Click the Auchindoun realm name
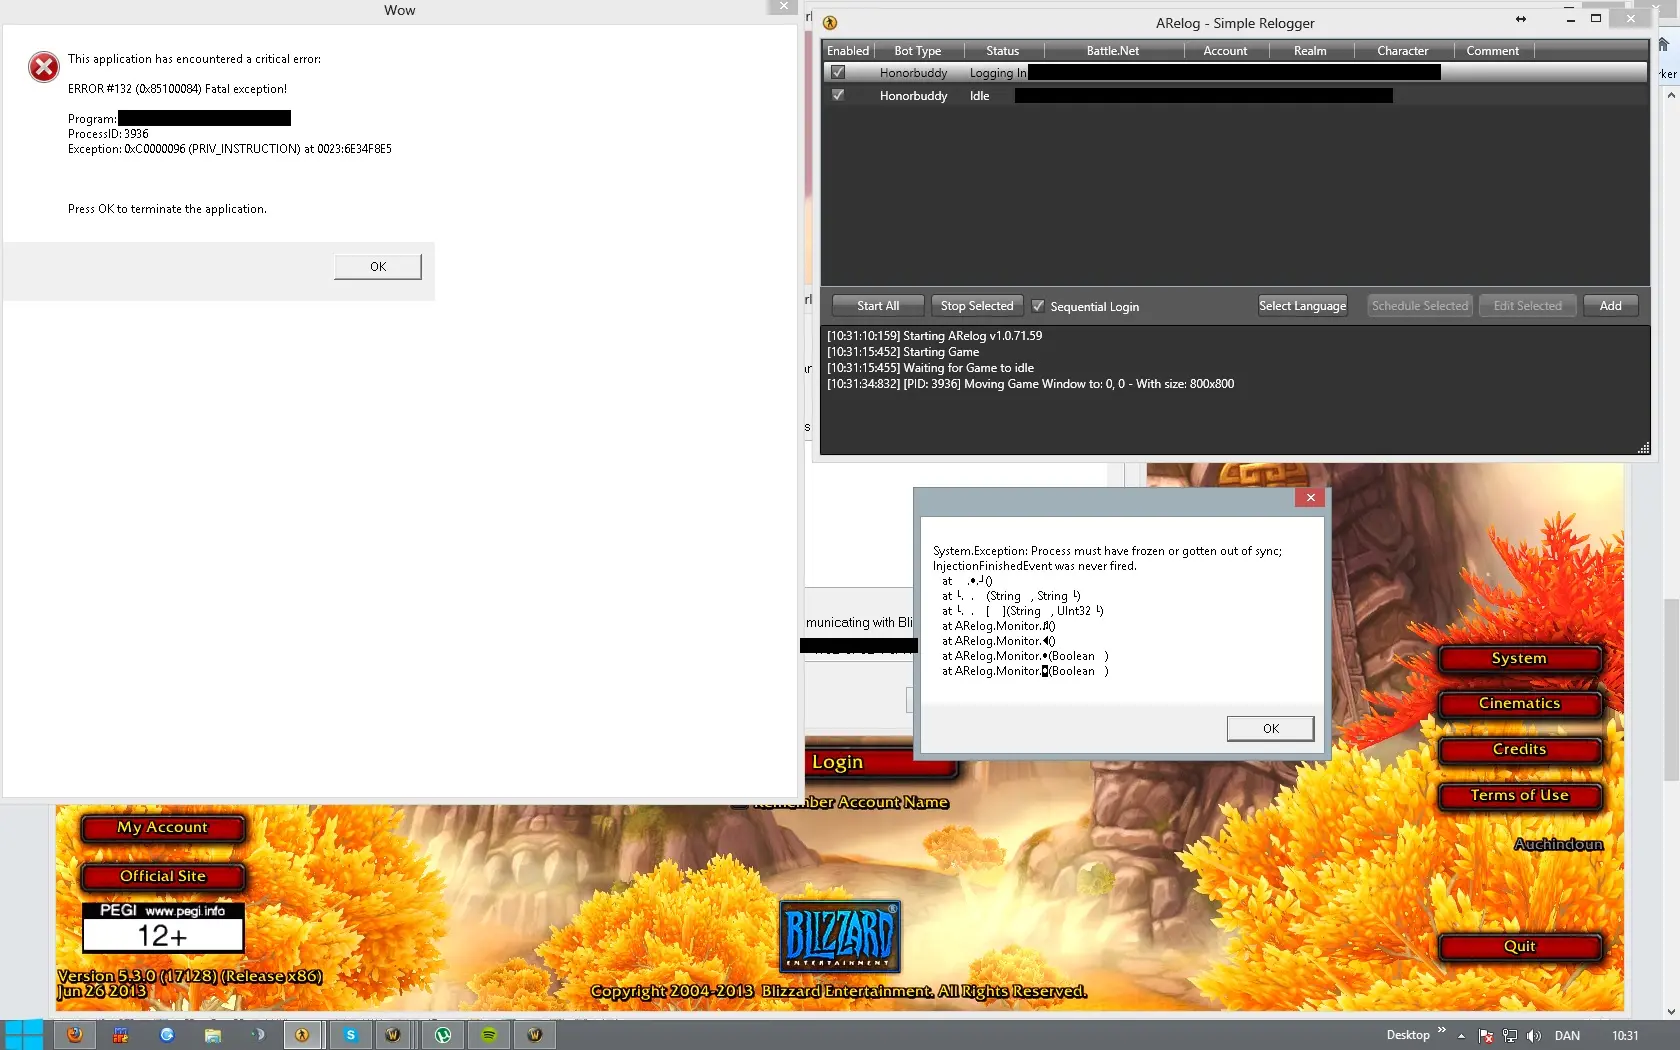Viewport: 1680px width, 1050px height. [x=1558, y=844]
